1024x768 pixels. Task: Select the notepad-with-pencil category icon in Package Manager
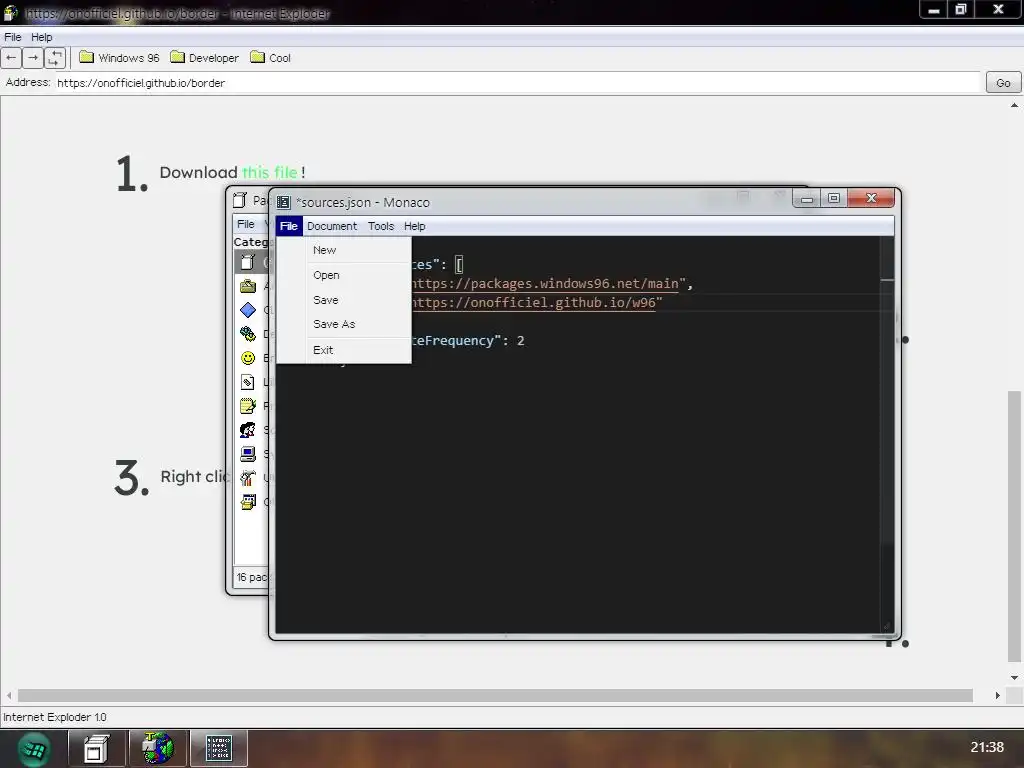pyautogui.click(x=248, y=406)
